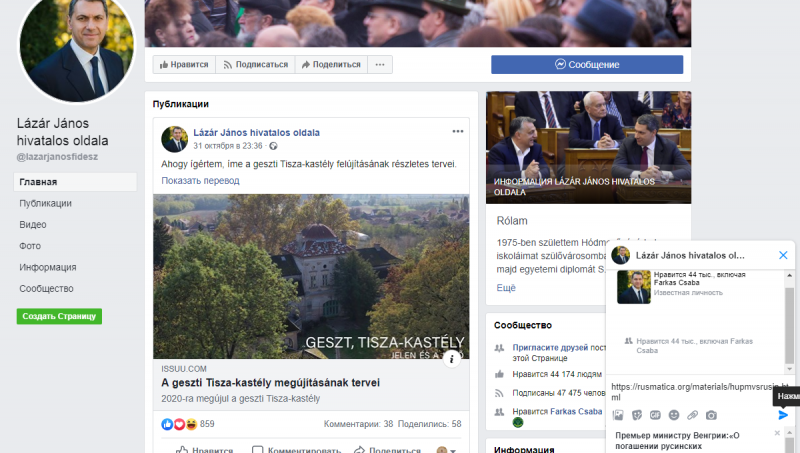
Task: Click the chat scrollbar up arrow
Action: [x=789, y=275]
